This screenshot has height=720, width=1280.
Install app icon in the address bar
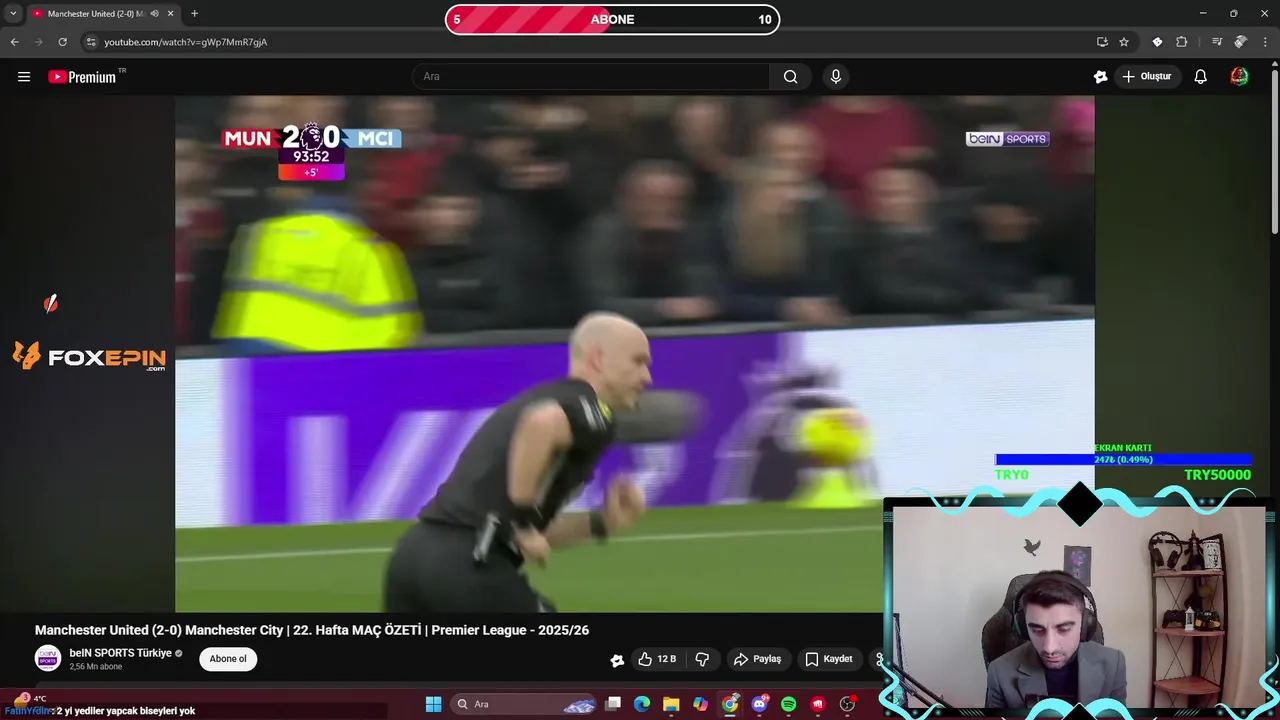tap(1102, 42)
